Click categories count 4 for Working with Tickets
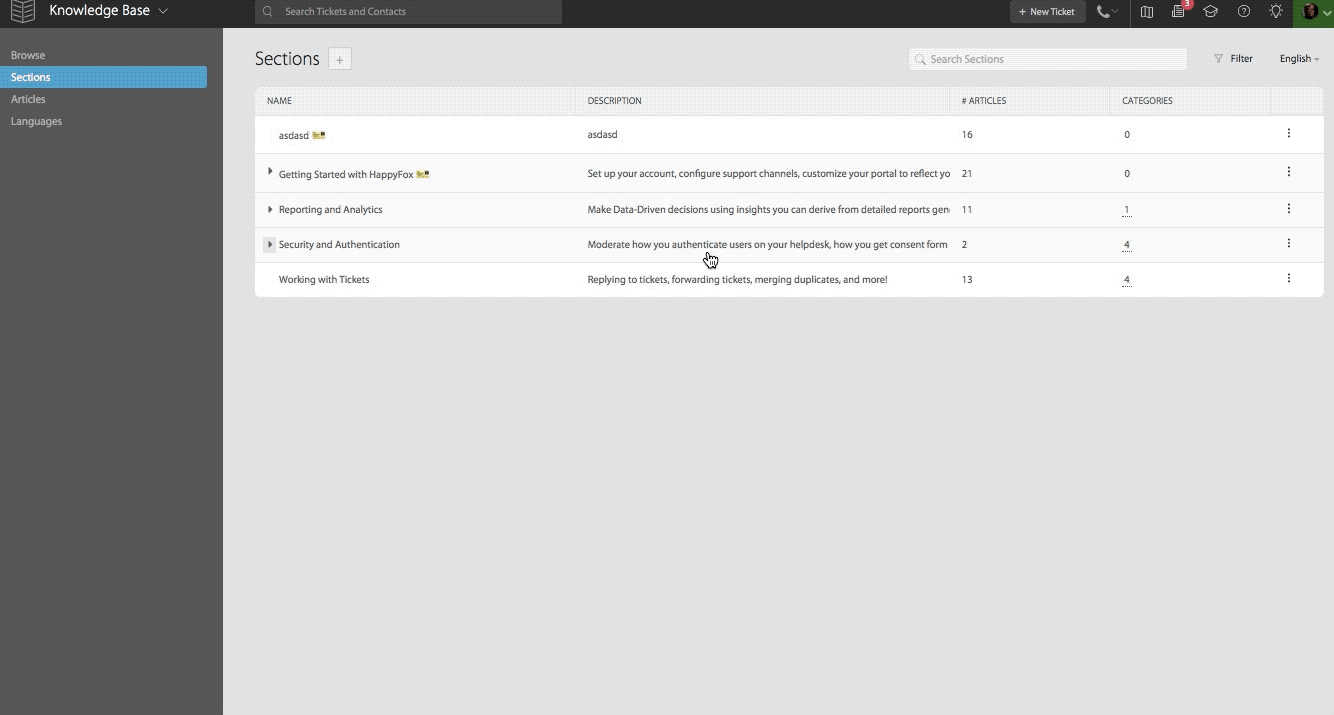The width and height of the screenshot is (1334, 715). [x=1127, y=280]
